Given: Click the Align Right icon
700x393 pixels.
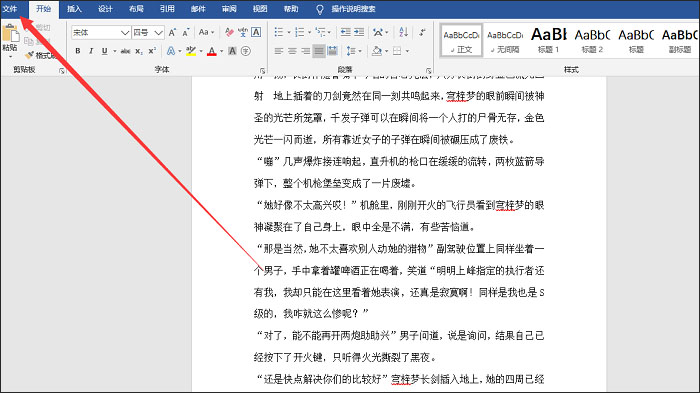Looking at the screenshot, I should pyautogui.click(x=305, y=51).
